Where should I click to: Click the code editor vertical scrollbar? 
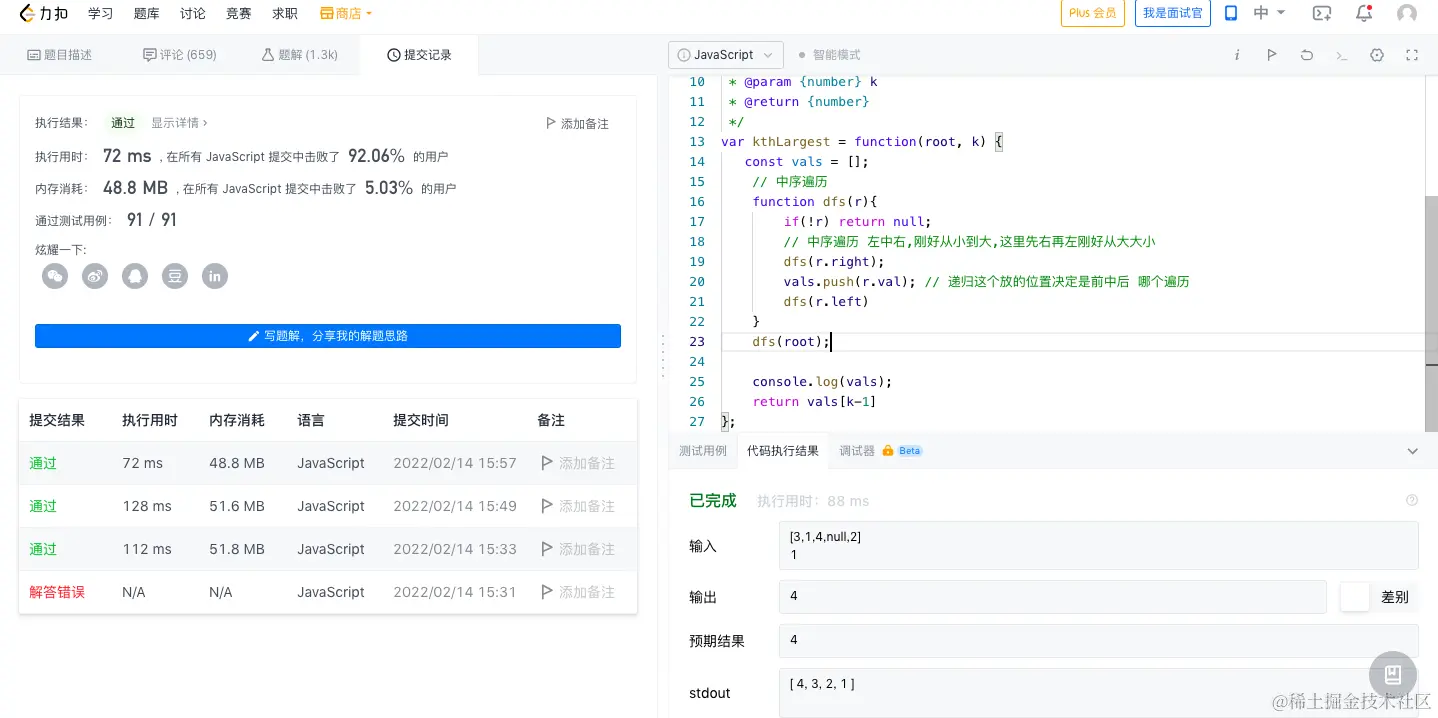(1431, 313)
